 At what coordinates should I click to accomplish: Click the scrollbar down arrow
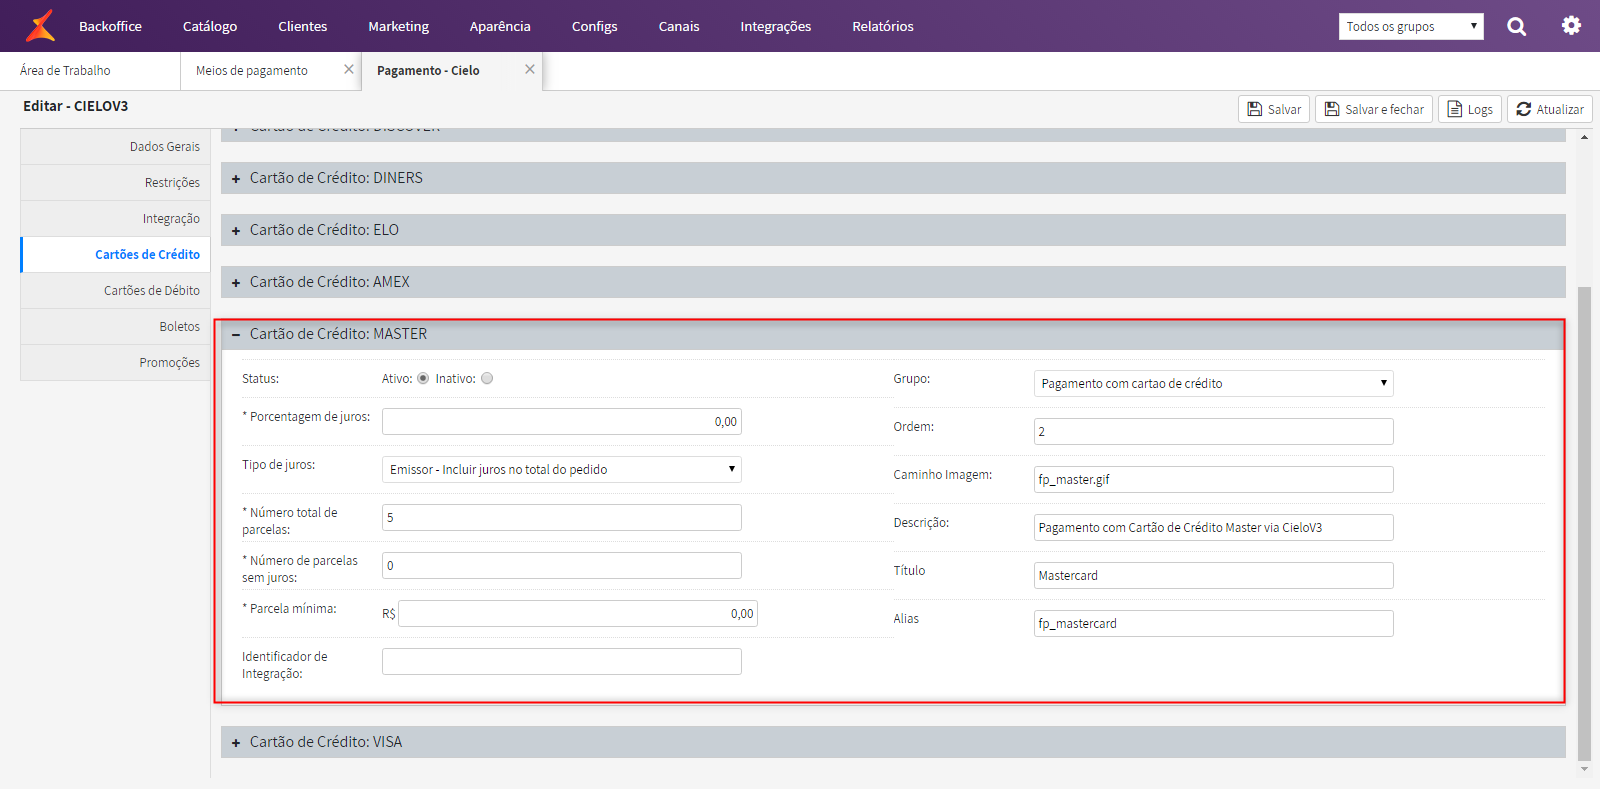(x=1584, y=770)
